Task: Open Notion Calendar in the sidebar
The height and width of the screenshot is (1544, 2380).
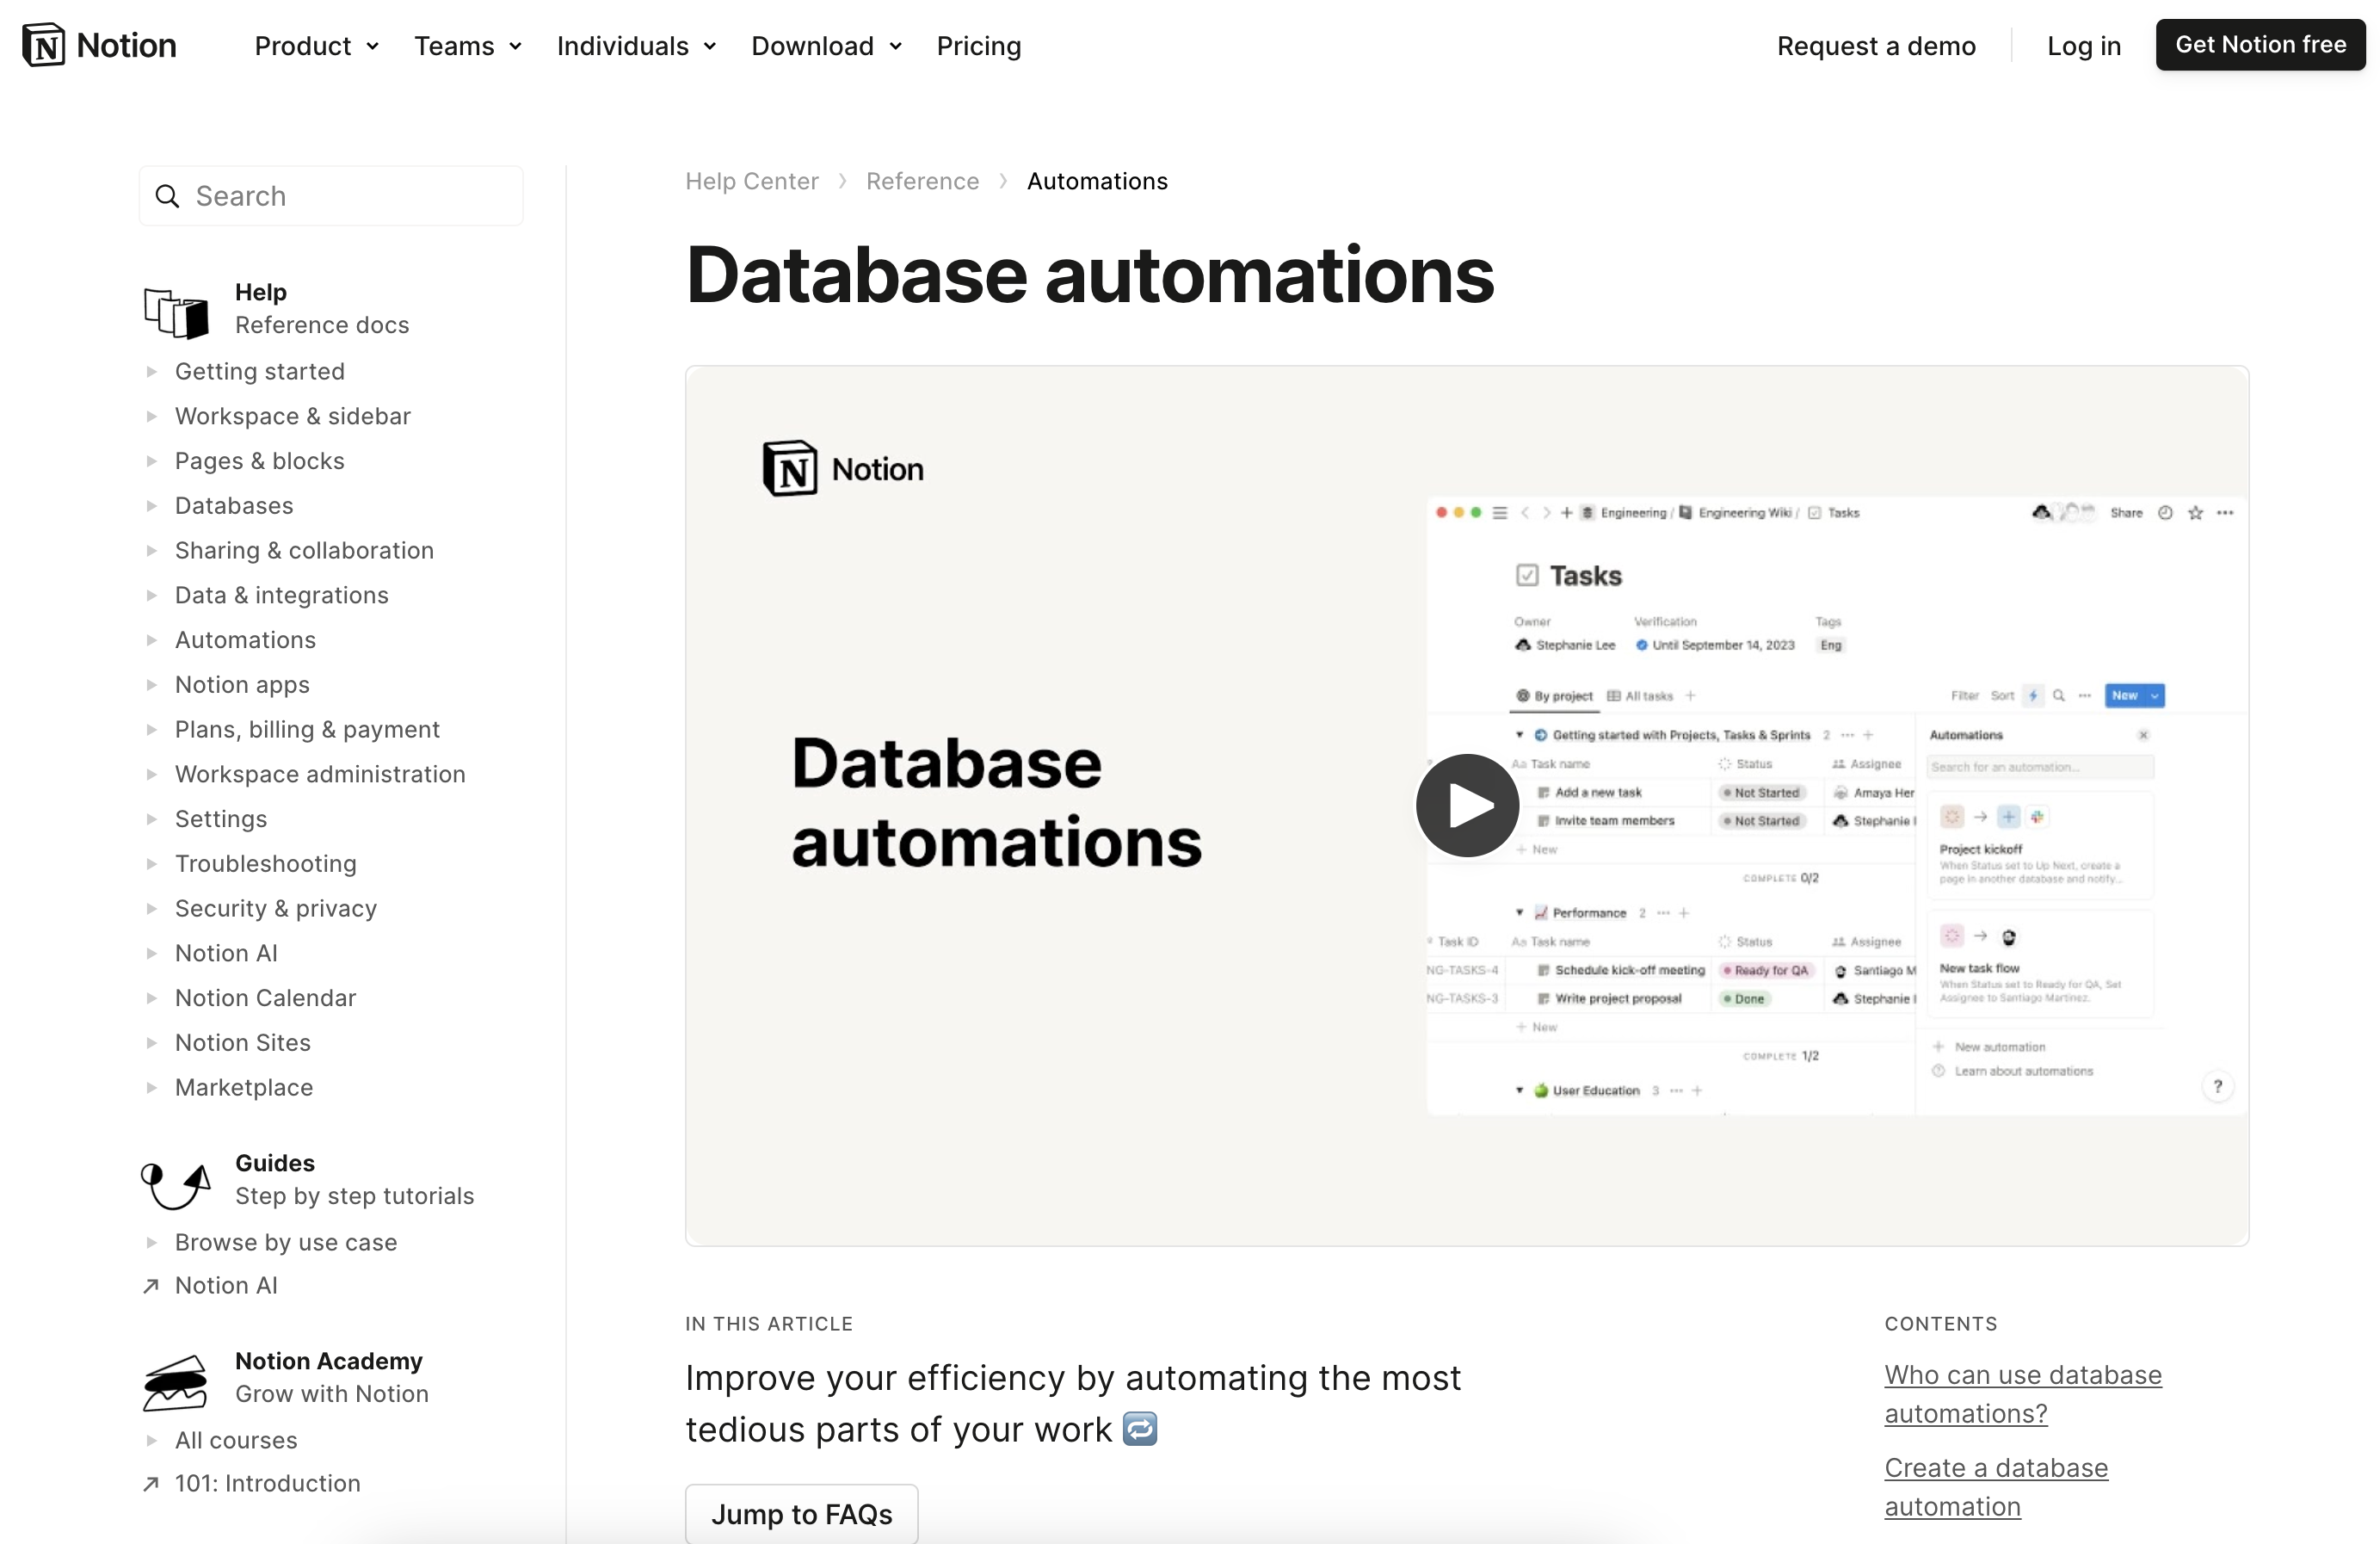Action: pyautogui.click(x=265, y=998)
